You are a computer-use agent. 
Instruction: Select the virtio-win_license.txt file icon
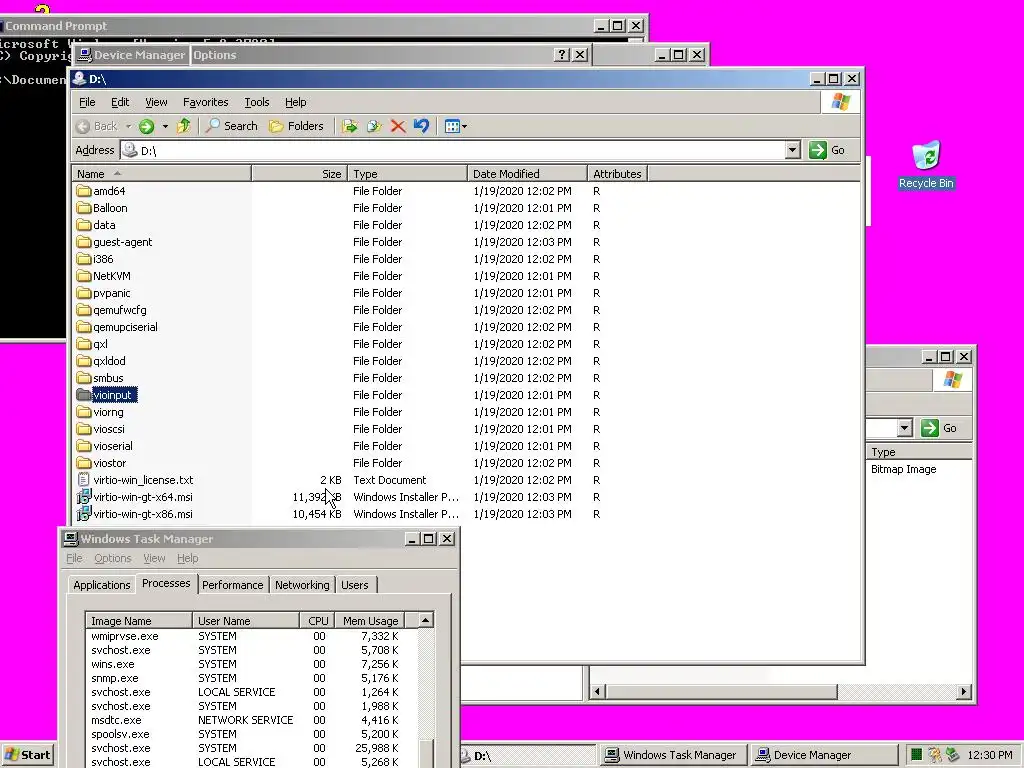pos(84,479)
